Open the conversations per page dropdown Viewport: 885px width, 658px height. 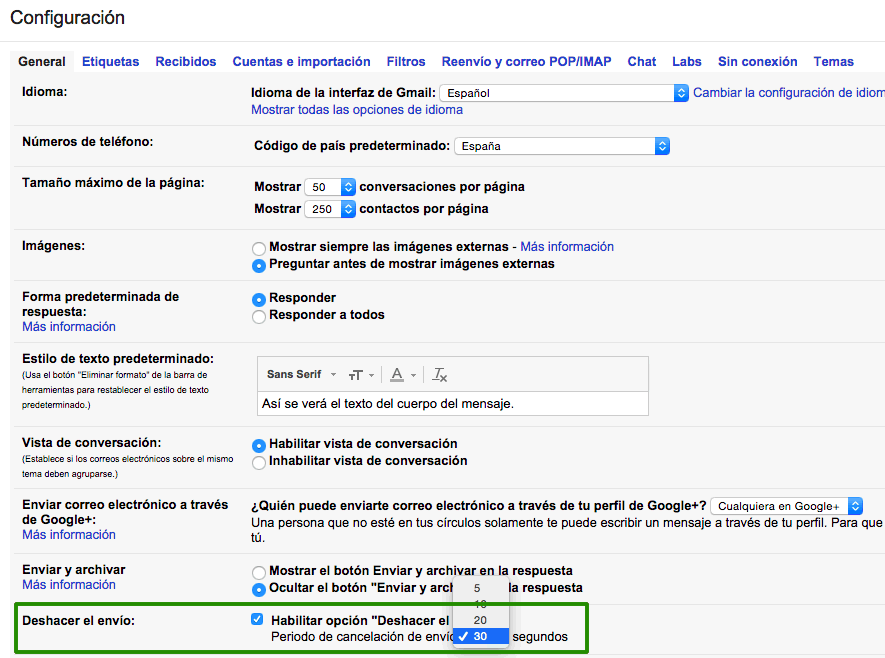tap(330, 186)
